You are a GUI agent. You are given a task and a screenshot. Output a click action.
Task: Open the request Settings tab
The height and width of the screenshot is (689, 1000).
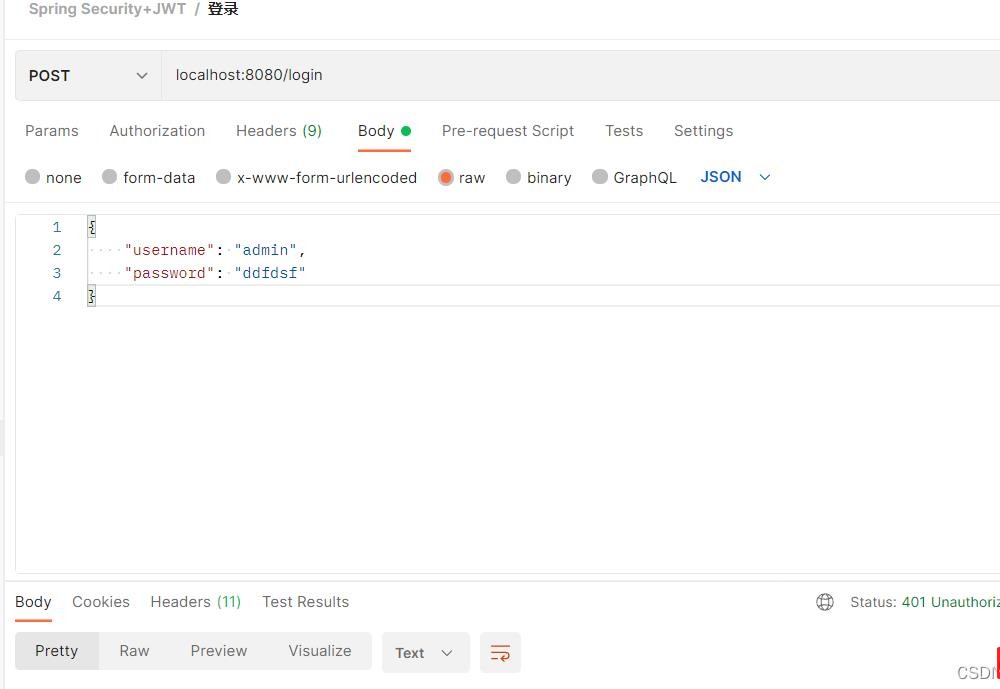tap(703, 131)
